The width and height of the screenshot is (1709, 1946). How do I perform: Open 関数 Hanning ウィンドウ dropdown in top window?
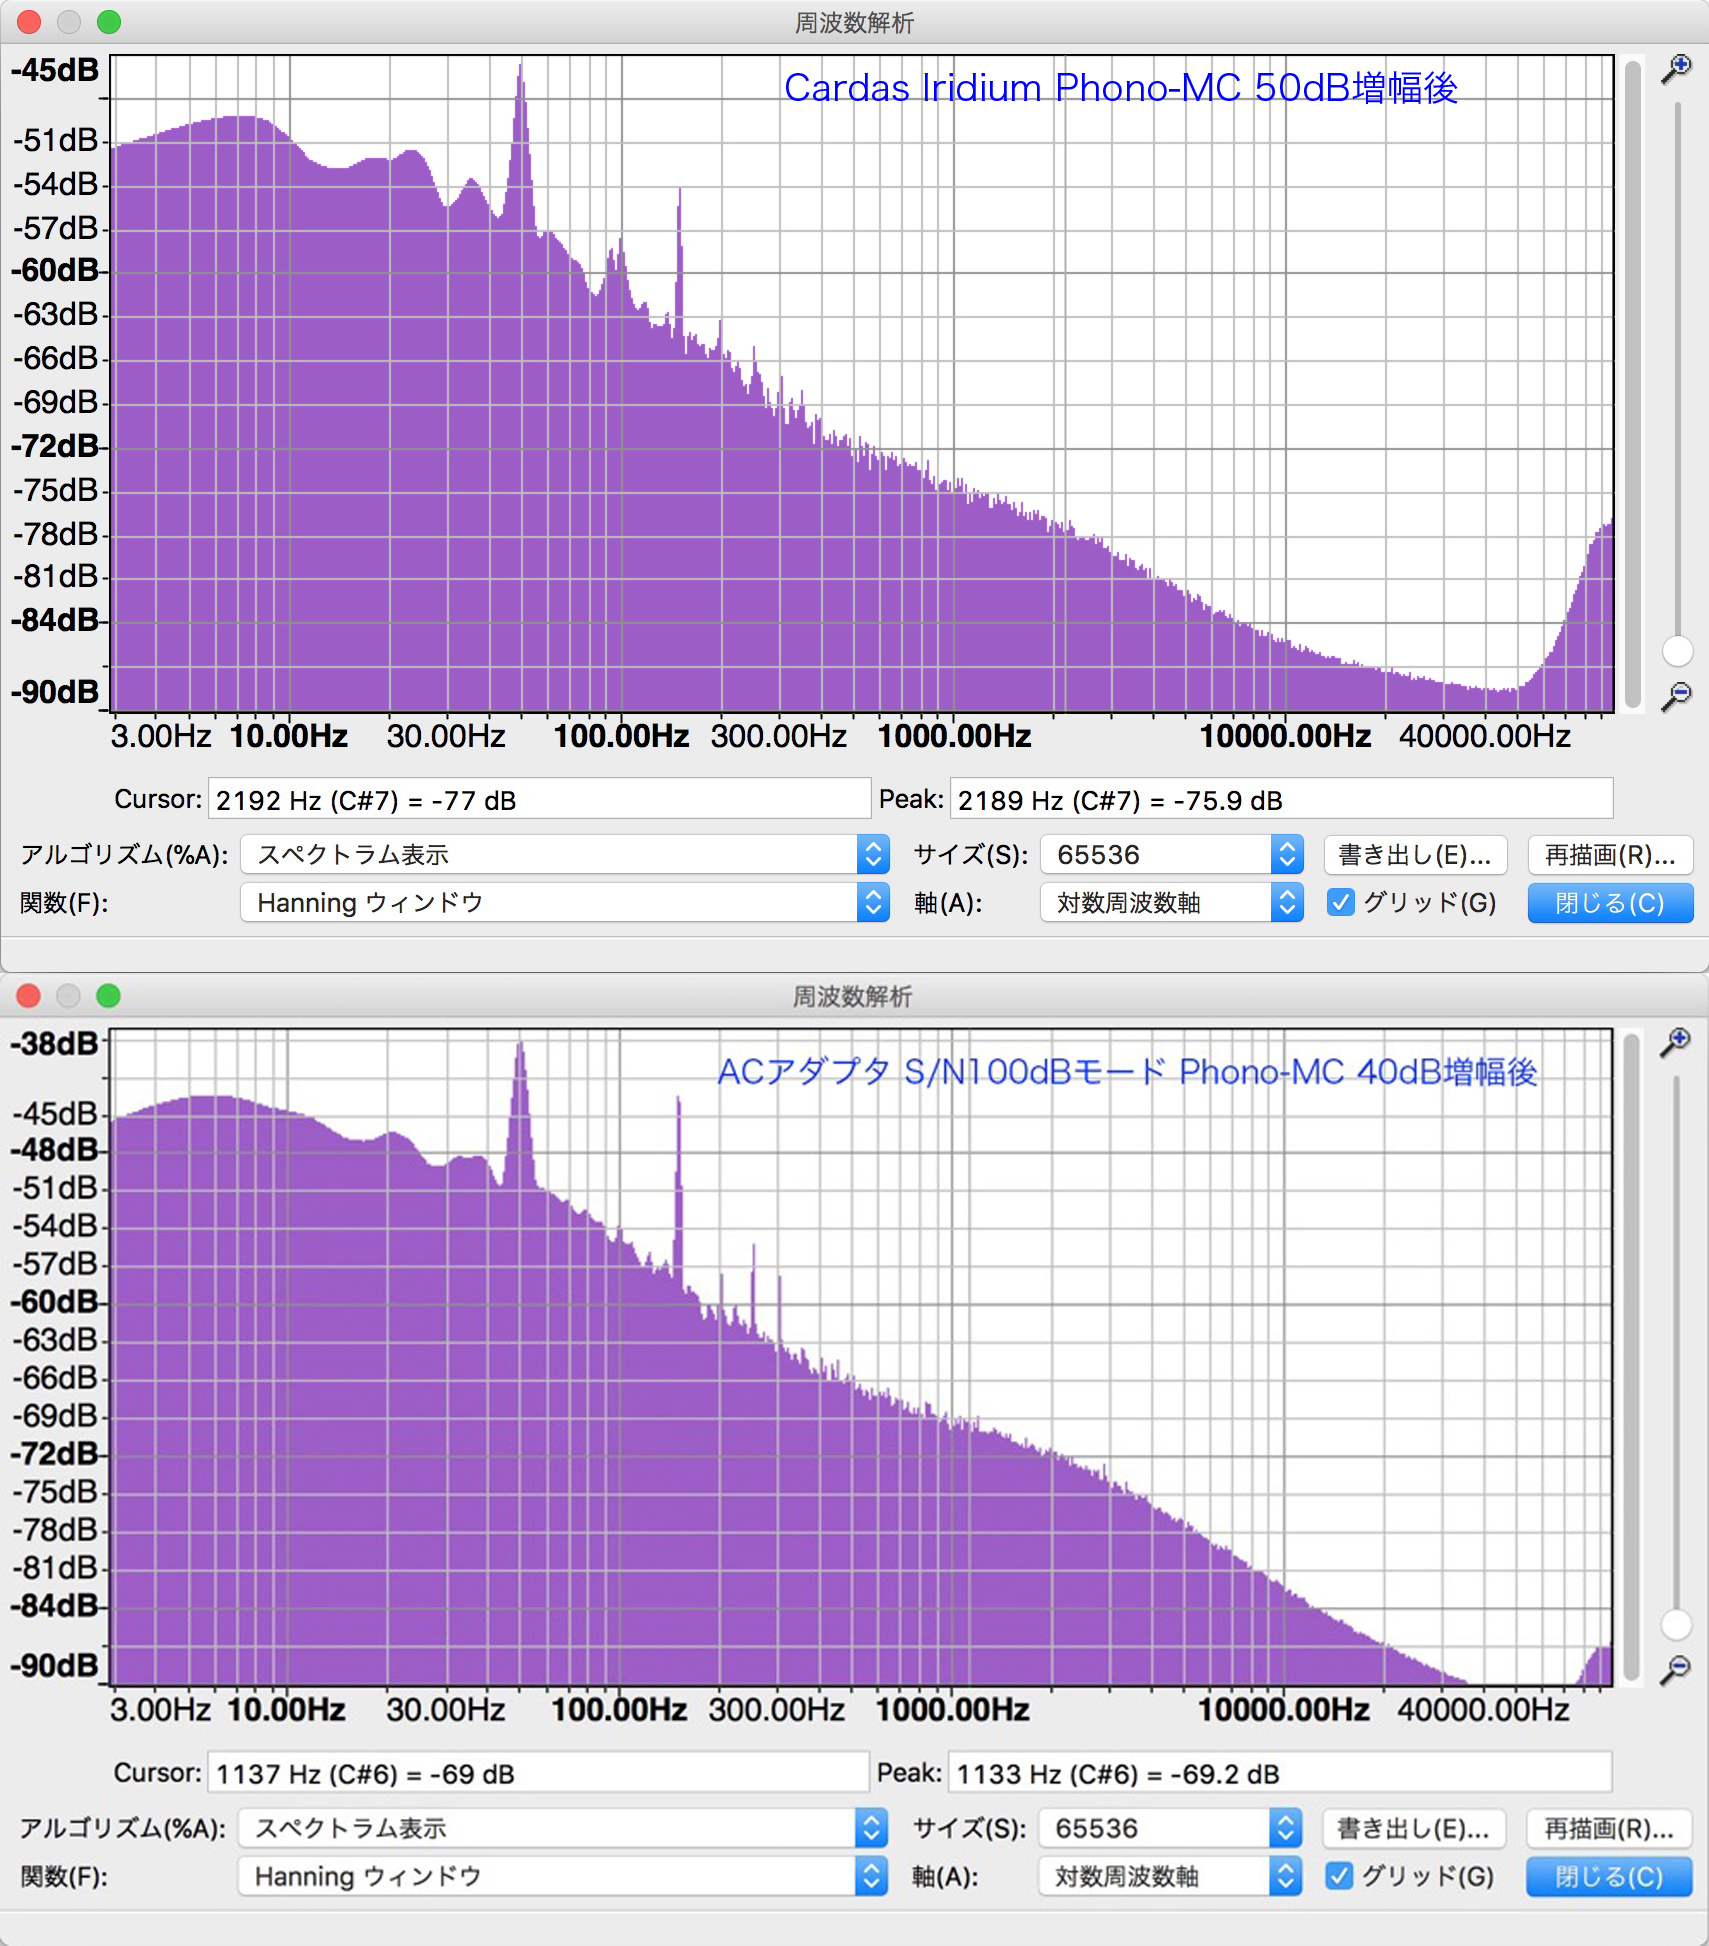point(565,903)
